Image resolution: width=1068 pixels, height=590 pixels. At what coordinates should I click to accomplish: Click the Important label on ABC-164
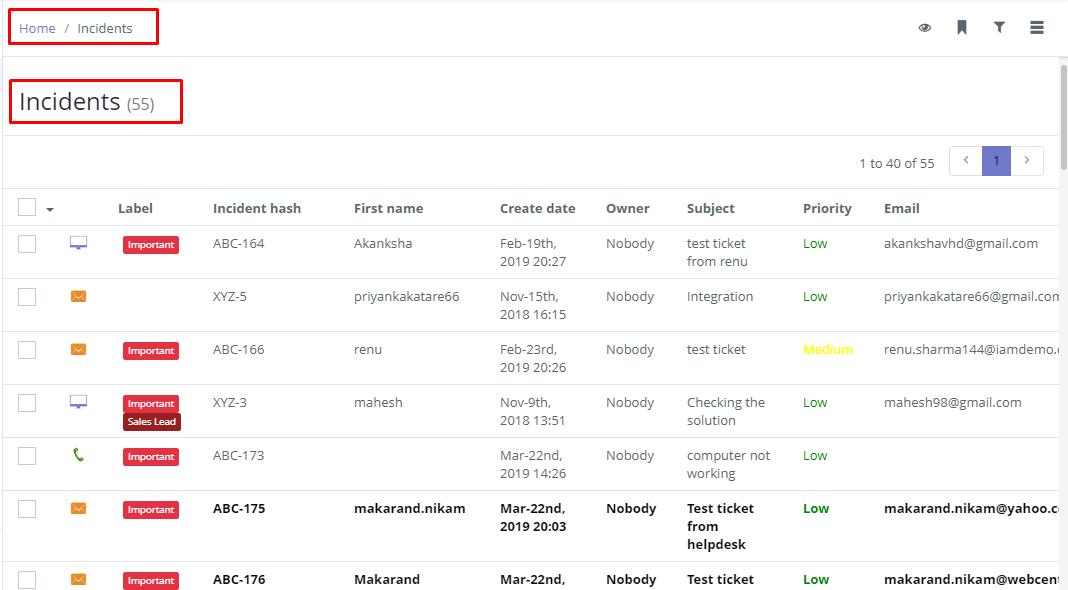pyautogui.click(x=150, y=244)
